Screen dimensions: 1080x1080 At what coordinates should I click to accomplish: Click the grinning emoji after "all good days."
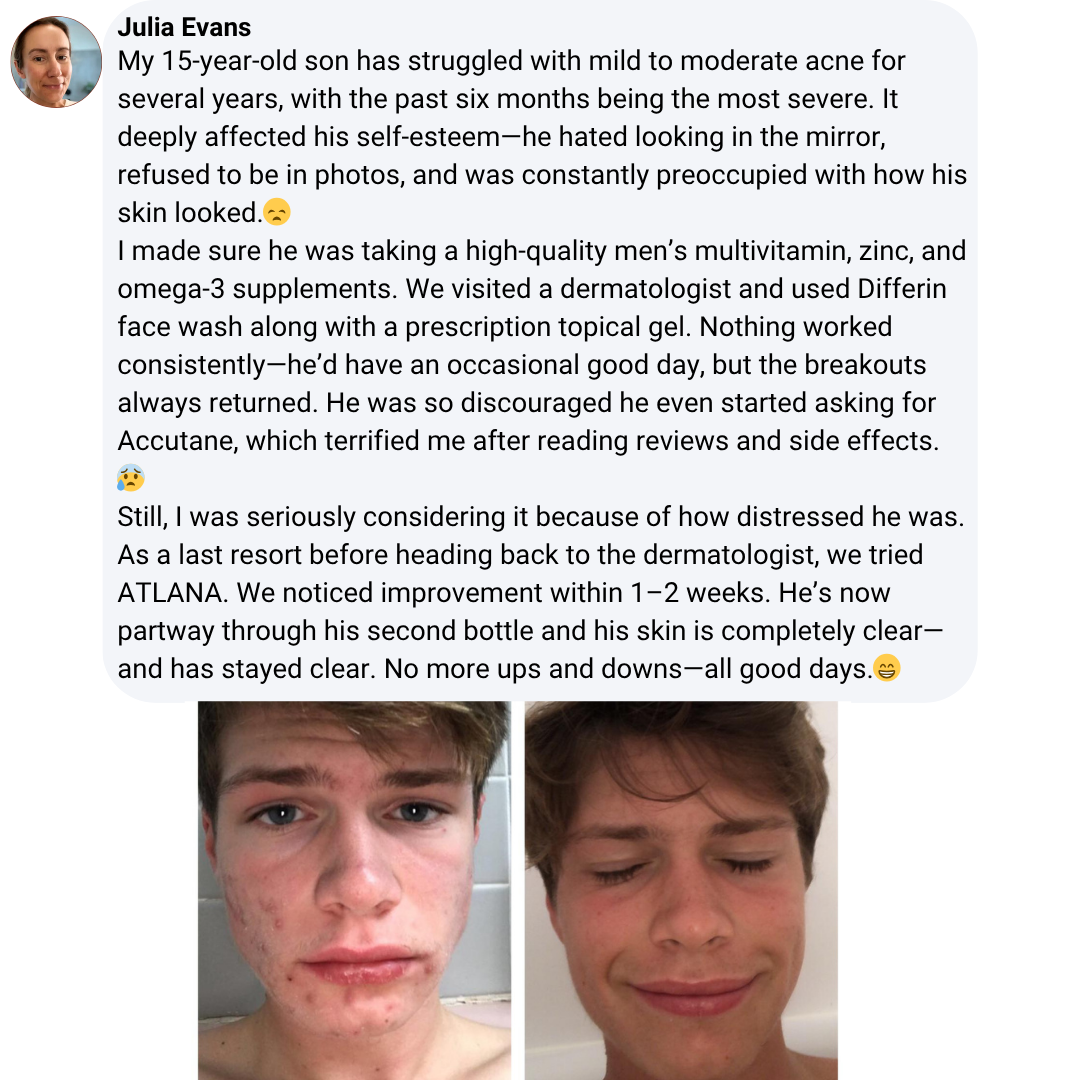click(x=887, y=668)
